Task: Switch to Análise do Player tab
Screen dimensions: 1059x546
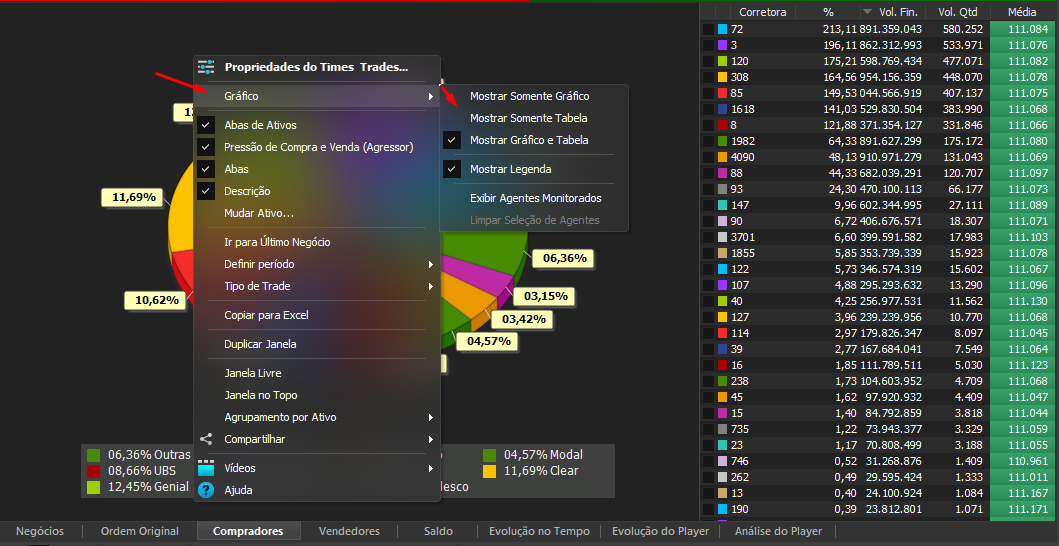Action: [778, 531]
